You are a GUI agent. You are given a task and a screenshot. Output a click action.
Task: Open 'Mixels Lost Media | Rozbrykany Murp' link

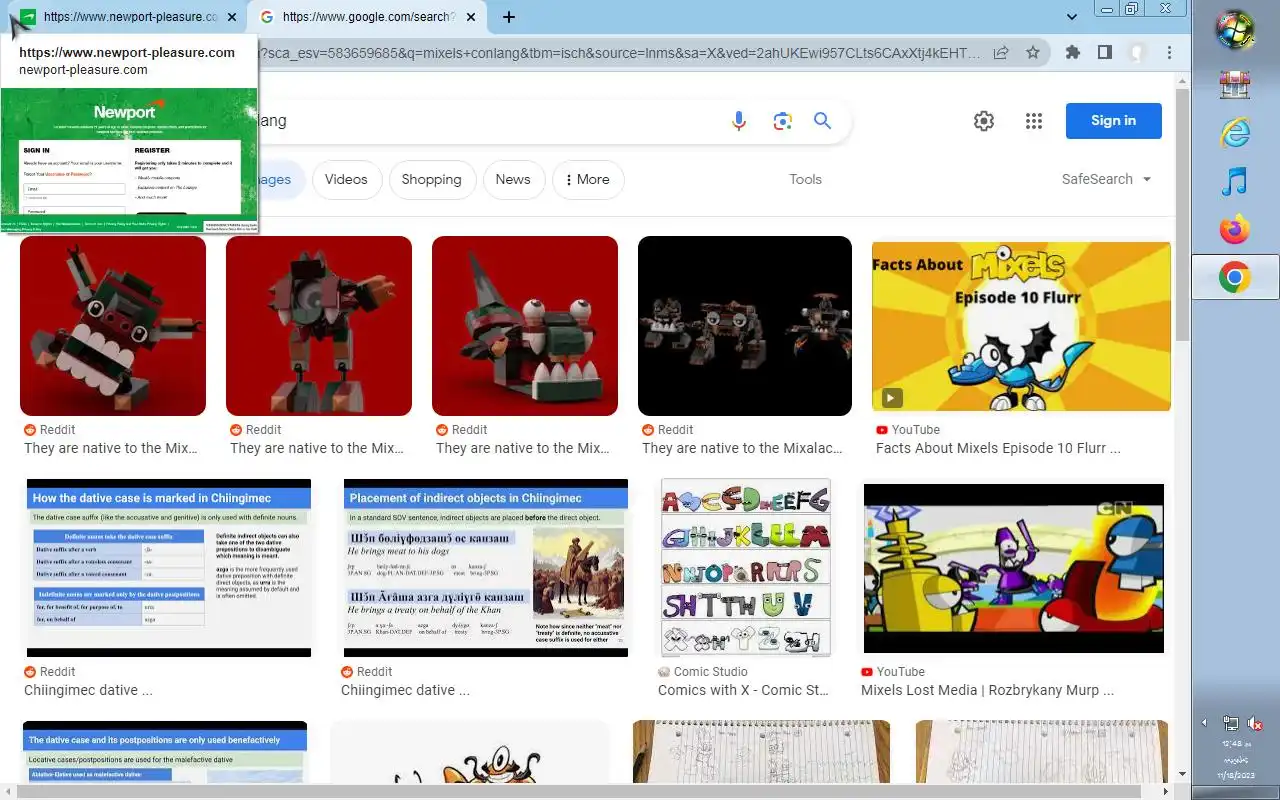coord(987,690)
